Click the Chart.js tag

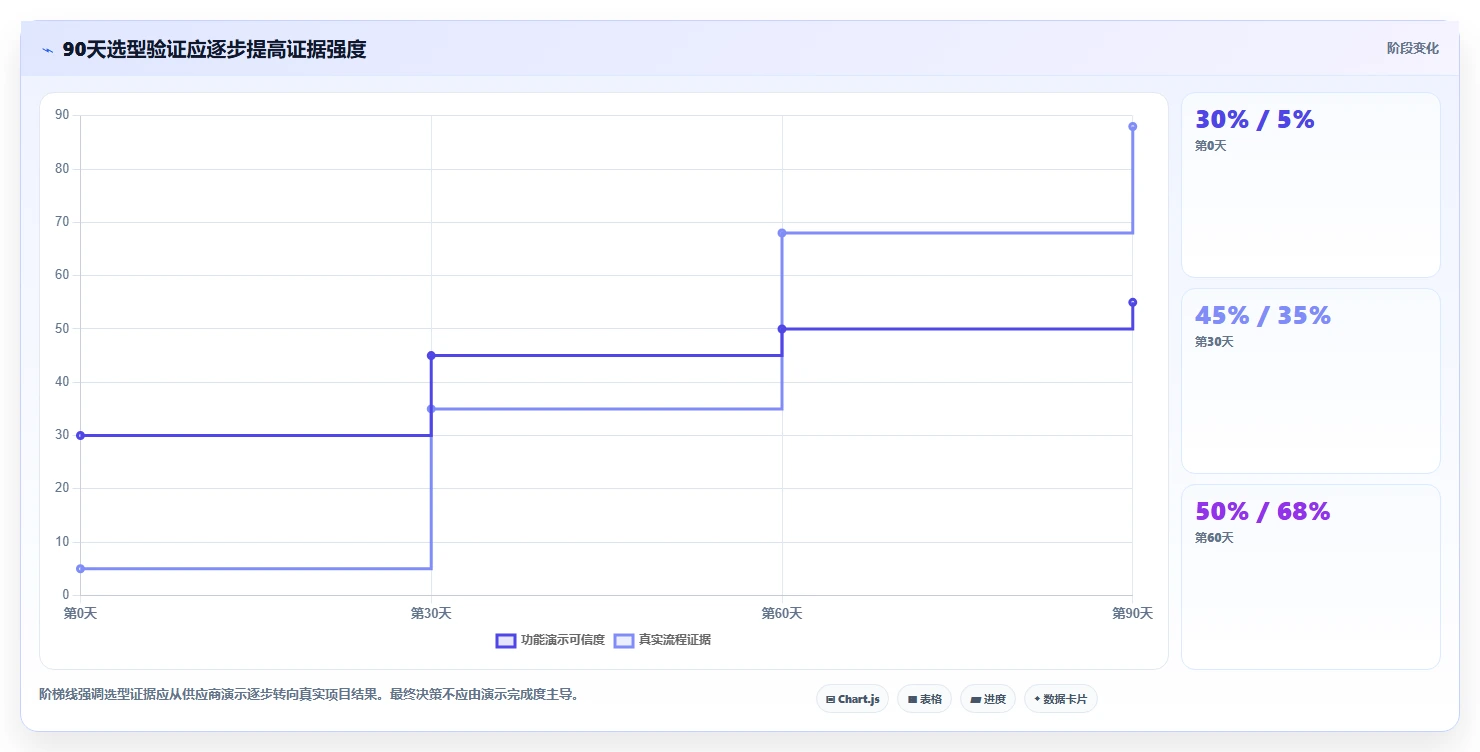tap(852, 699)
